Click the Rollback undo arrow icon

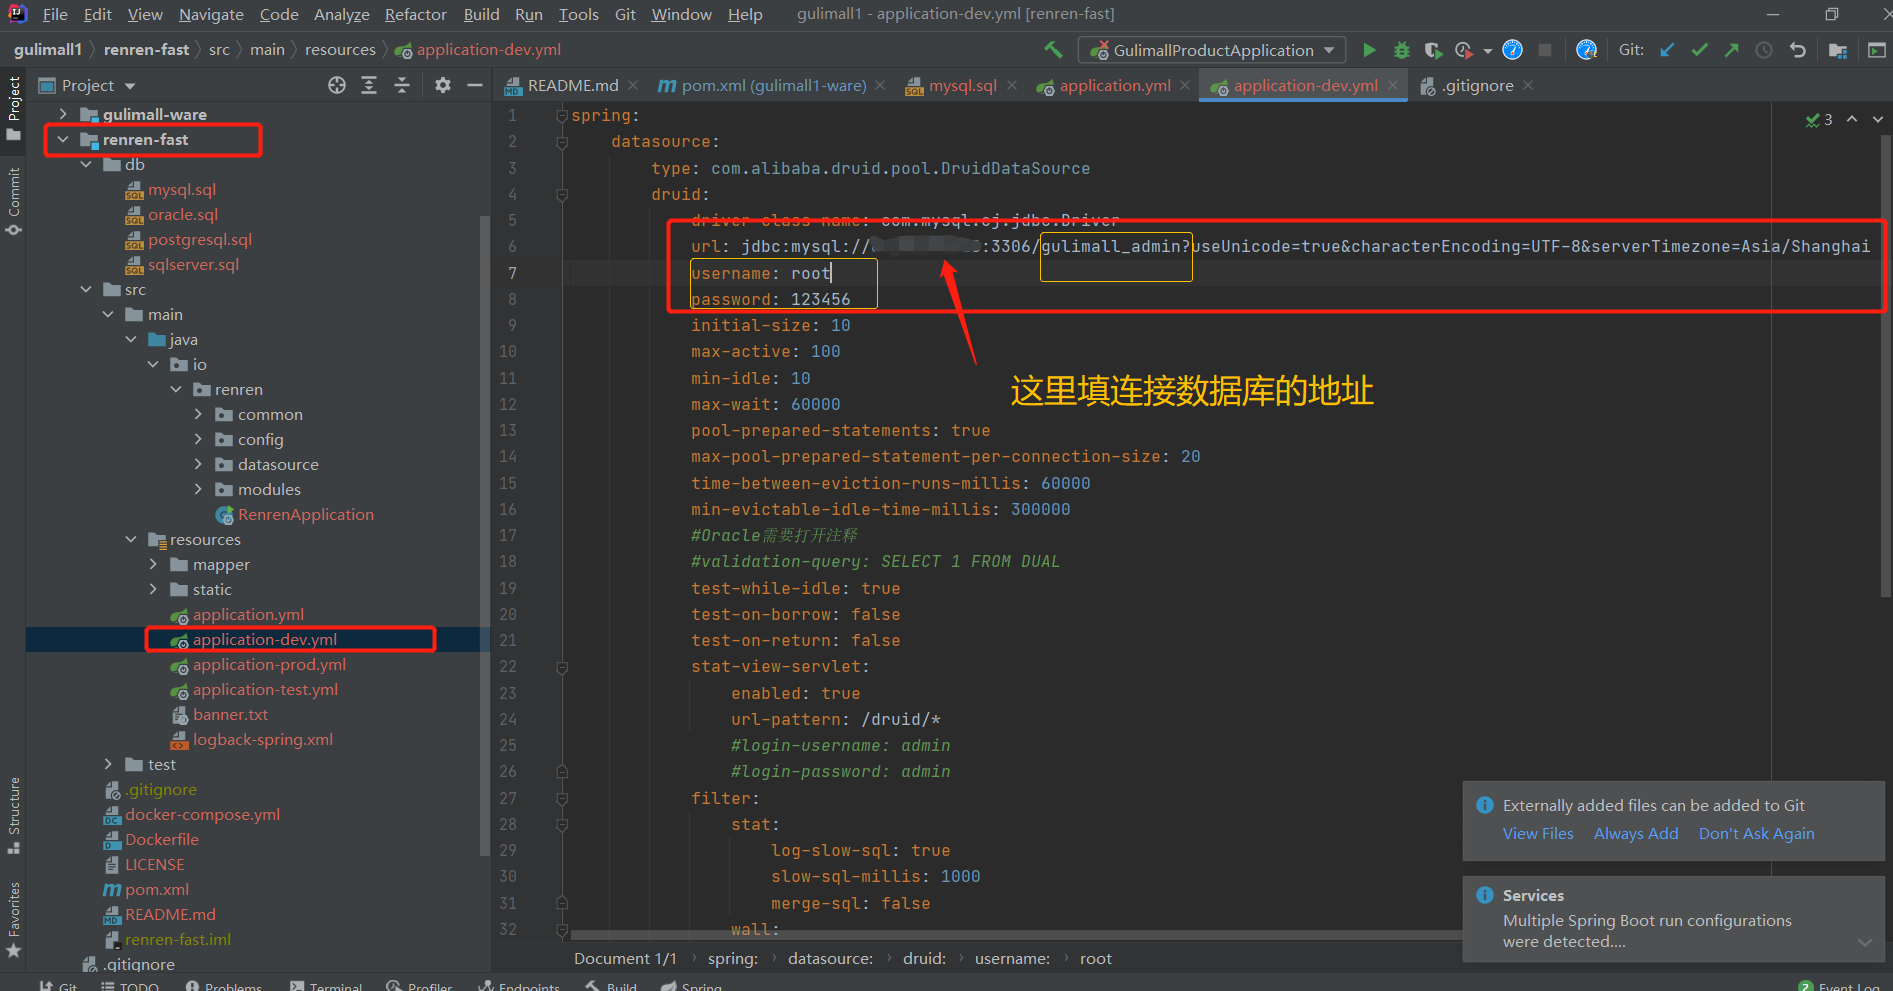point(1798,50)
